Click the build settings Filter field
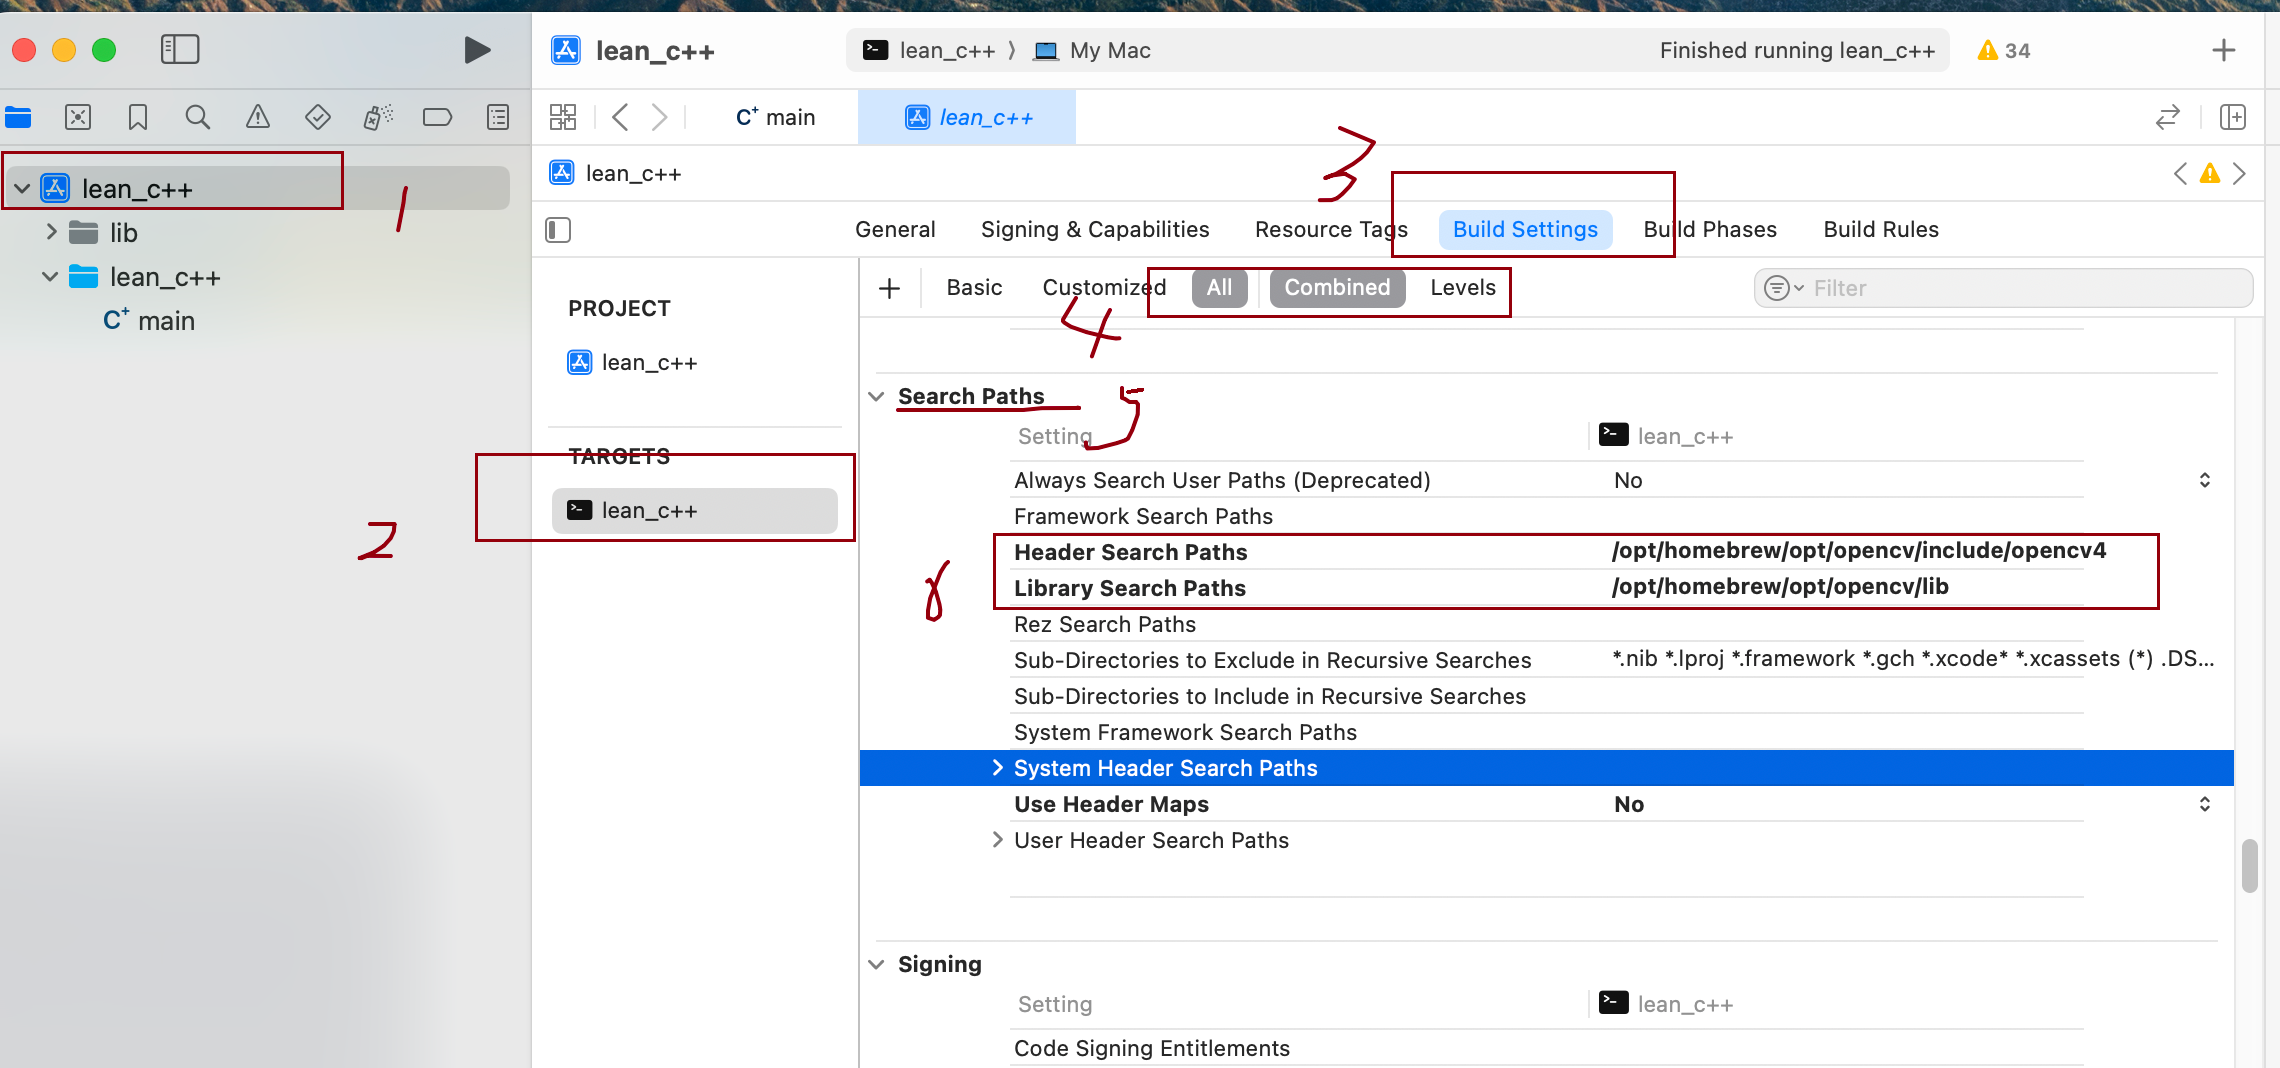 coord(2020,289)
